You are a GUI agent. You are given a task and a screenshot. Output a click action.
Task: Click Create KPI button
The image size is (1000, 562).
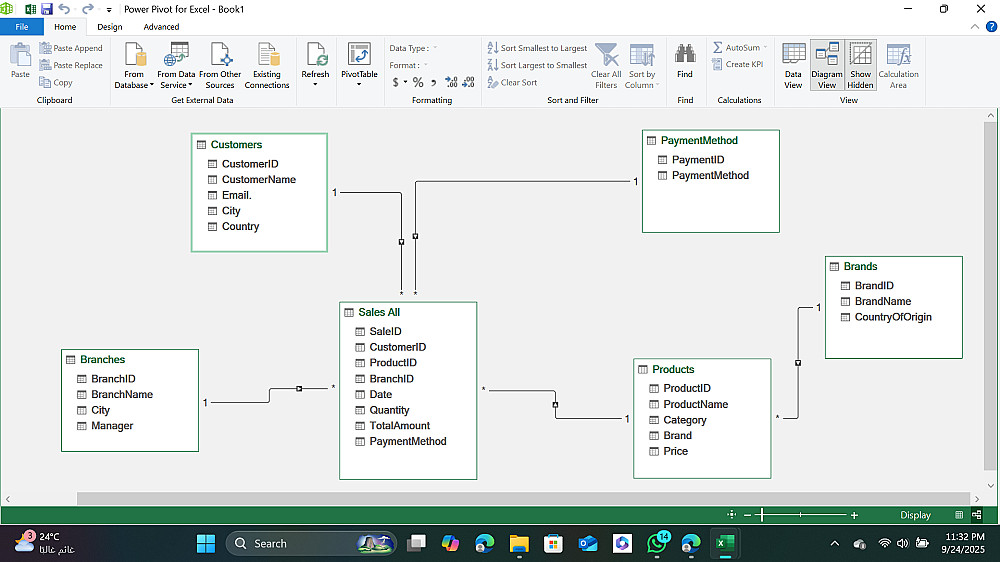[x=737, y=64]
